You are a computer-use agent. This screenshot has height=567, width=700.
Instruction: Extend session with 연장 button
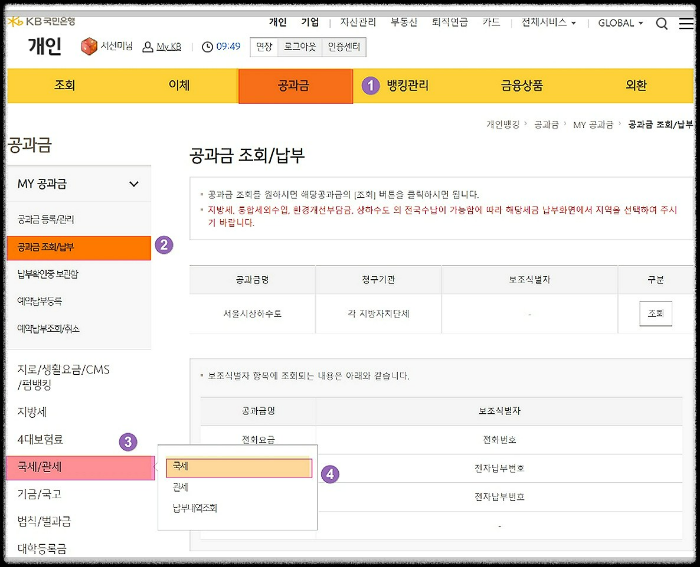[x=264, y=47]
